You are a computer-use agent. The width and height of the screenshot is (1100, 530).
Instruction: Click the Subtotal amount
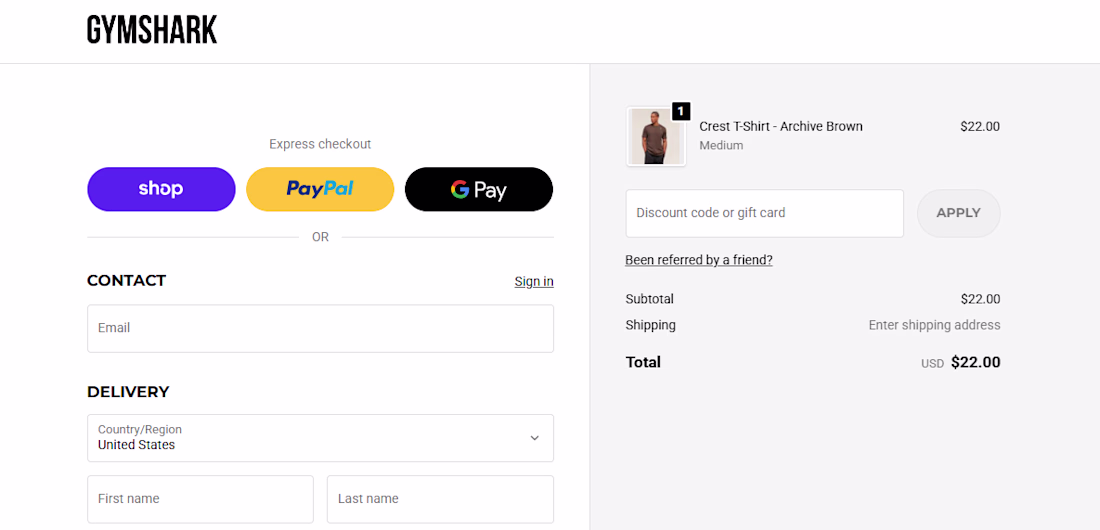pyautogui.click(x=980, y=299)
